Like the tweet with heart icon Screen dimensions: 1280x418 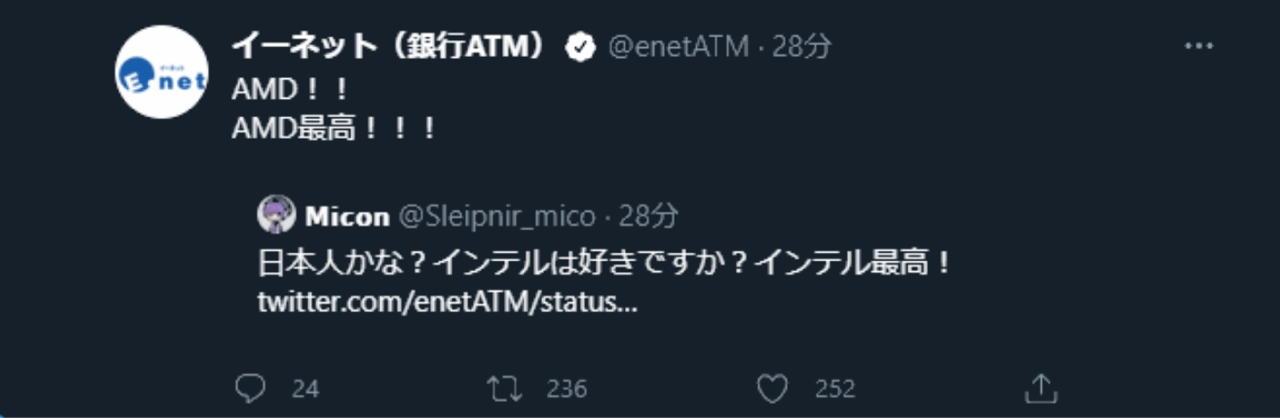[771, 388]
